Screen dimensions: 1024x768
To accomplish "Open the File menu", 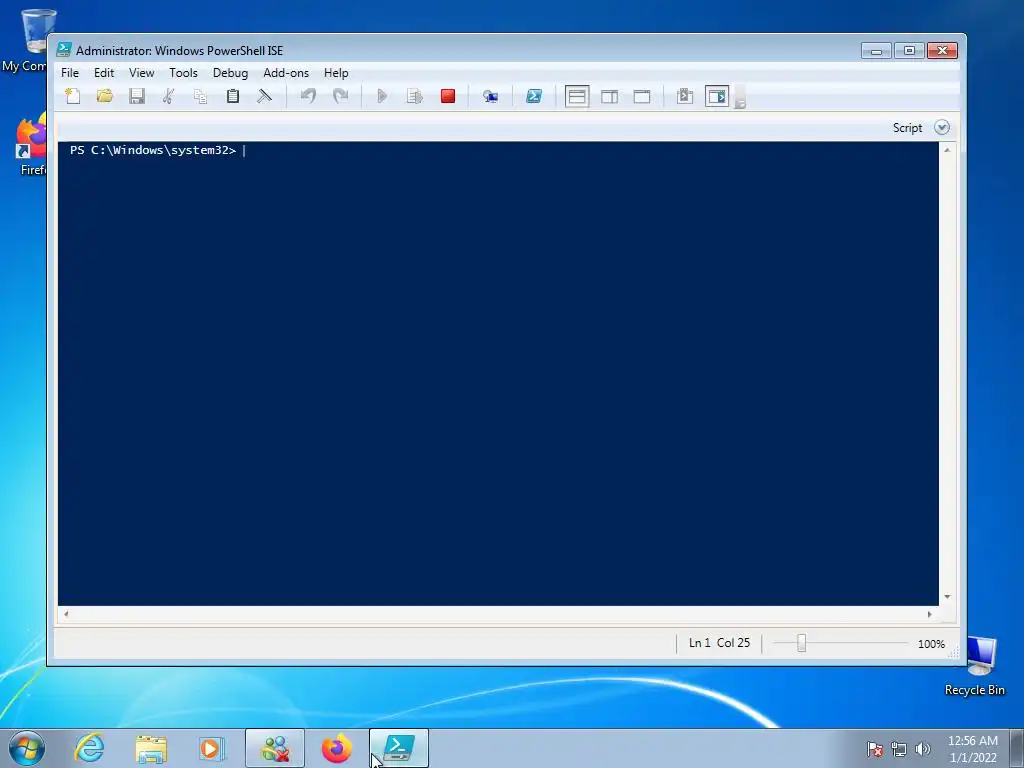I will click(70, 72).
